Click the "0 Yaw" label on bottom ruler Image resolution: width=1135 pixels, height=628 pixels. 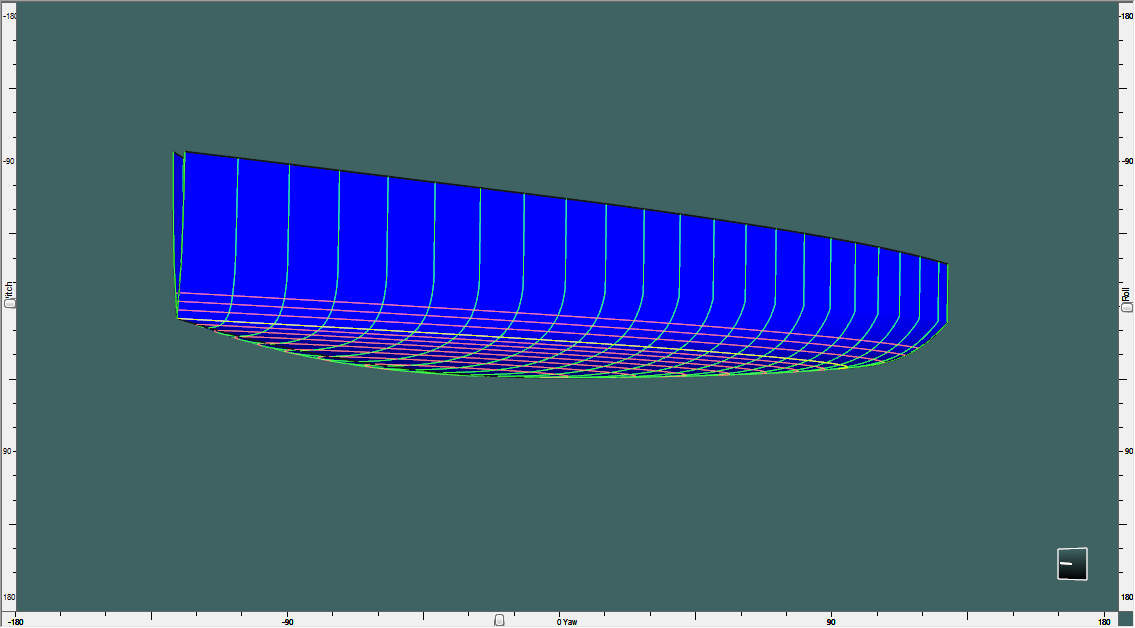click(568, 622)
